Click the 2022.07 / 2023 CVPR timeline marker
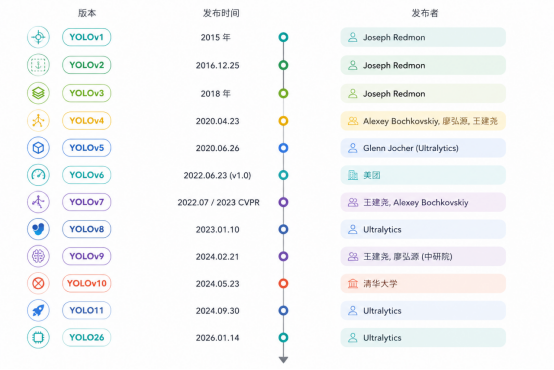This screenshot has height=370, width=554. 283,202
